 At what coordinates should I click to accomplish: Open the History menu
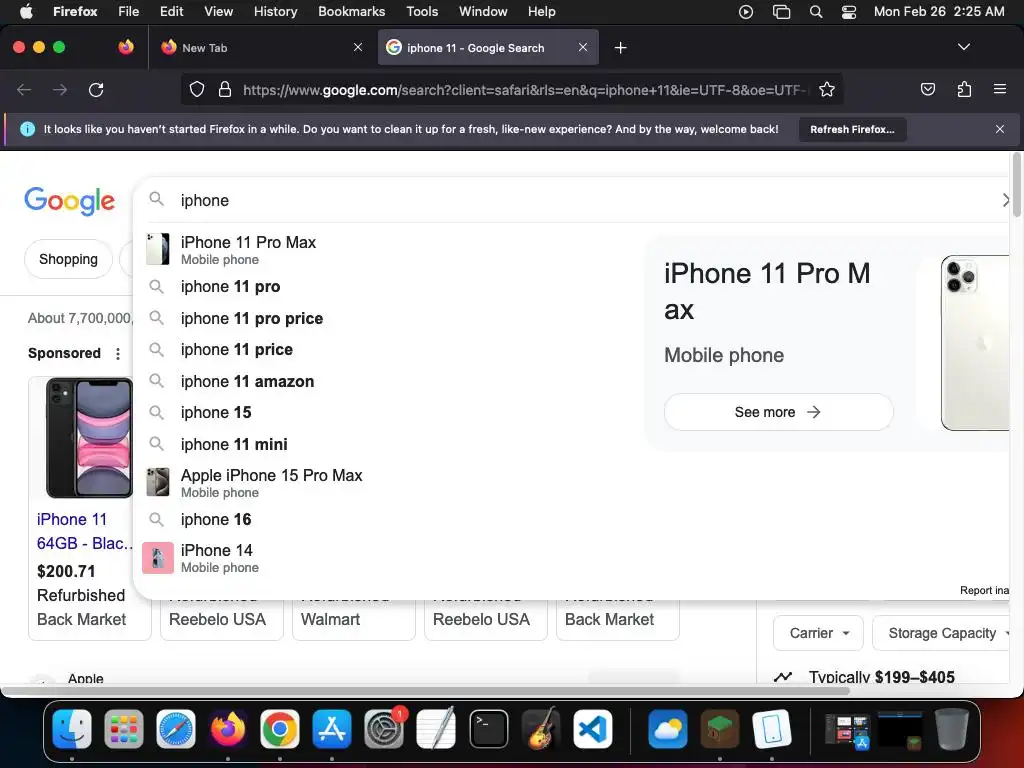coord(275,12)
